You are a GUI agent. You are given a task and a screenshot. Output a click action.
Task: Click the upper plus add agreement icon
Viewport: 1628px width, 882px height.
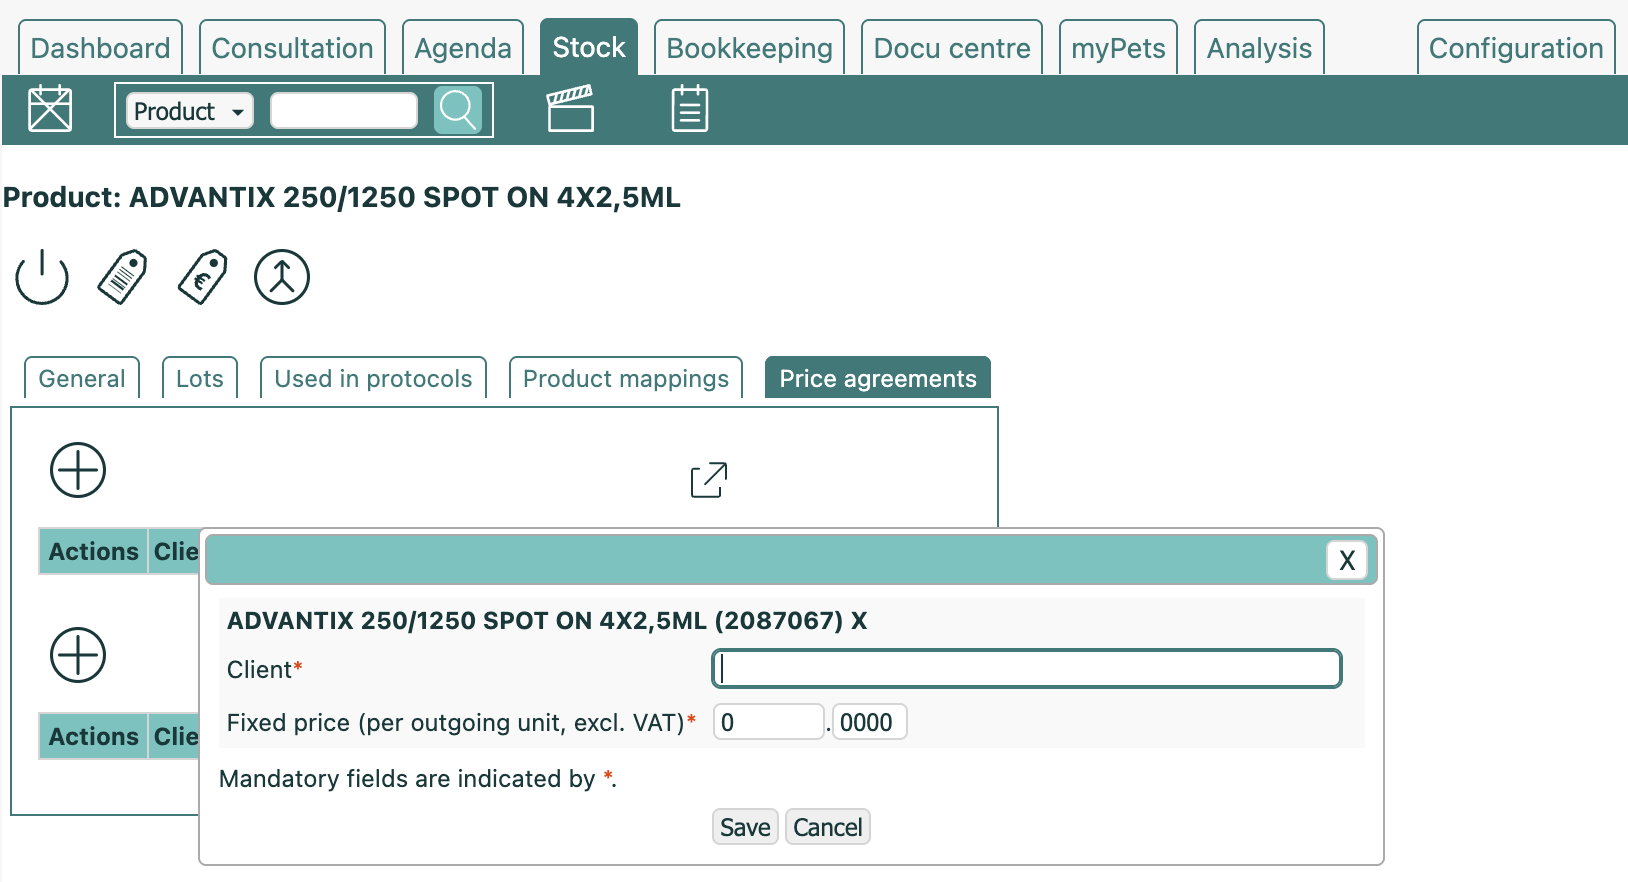pyautogui.click(x=78, y=470)
